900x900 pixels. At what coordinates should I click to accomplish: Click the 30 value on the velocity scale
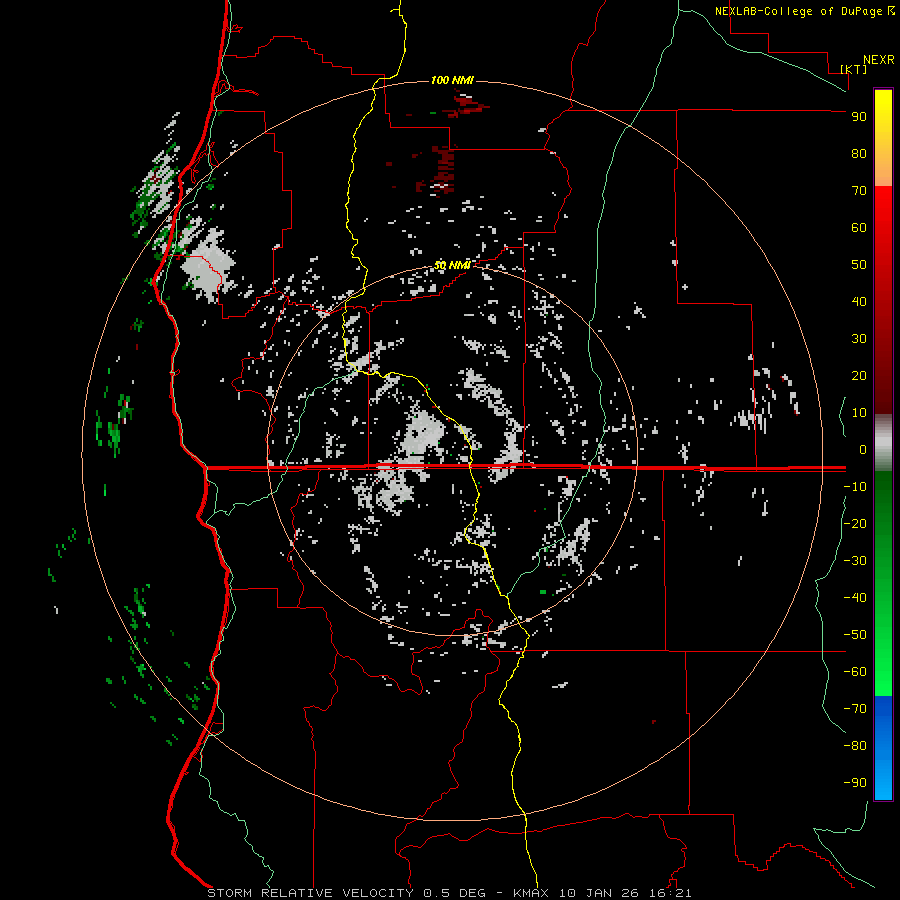859,339
